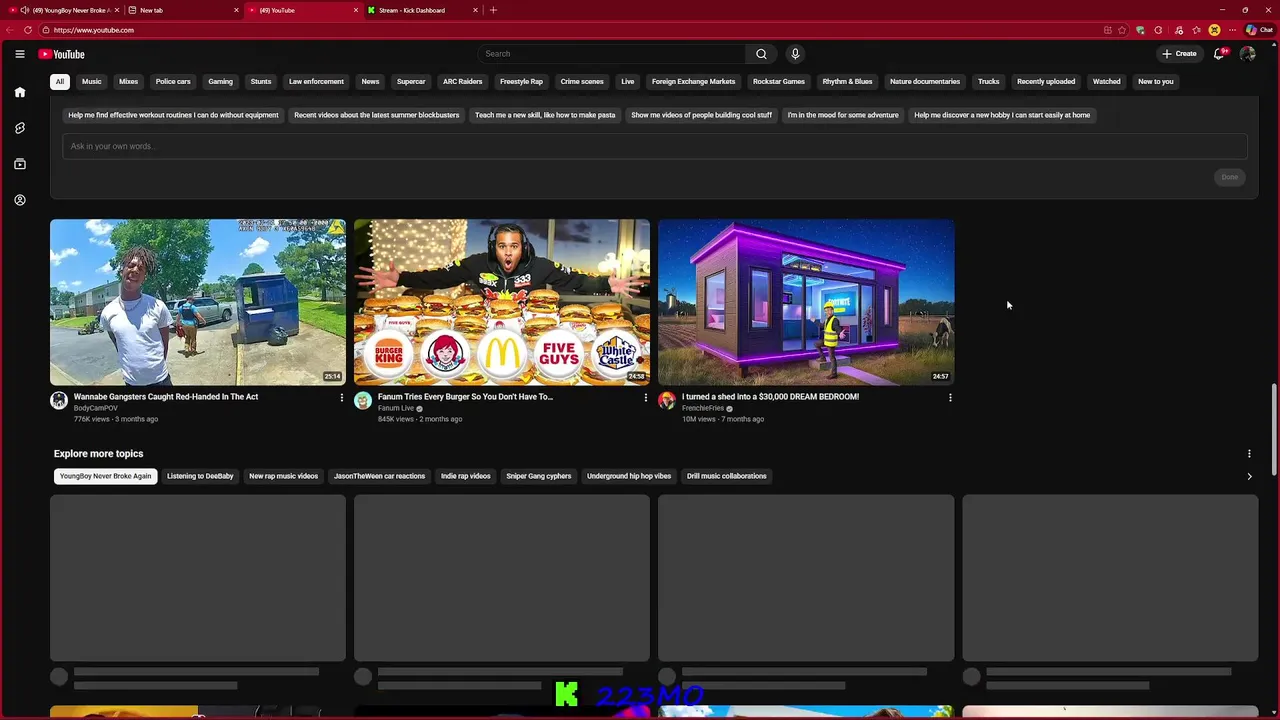The image size is (1280, 720).
Task: Go to Home in the sidebar
Action: [x=20, y=92]
